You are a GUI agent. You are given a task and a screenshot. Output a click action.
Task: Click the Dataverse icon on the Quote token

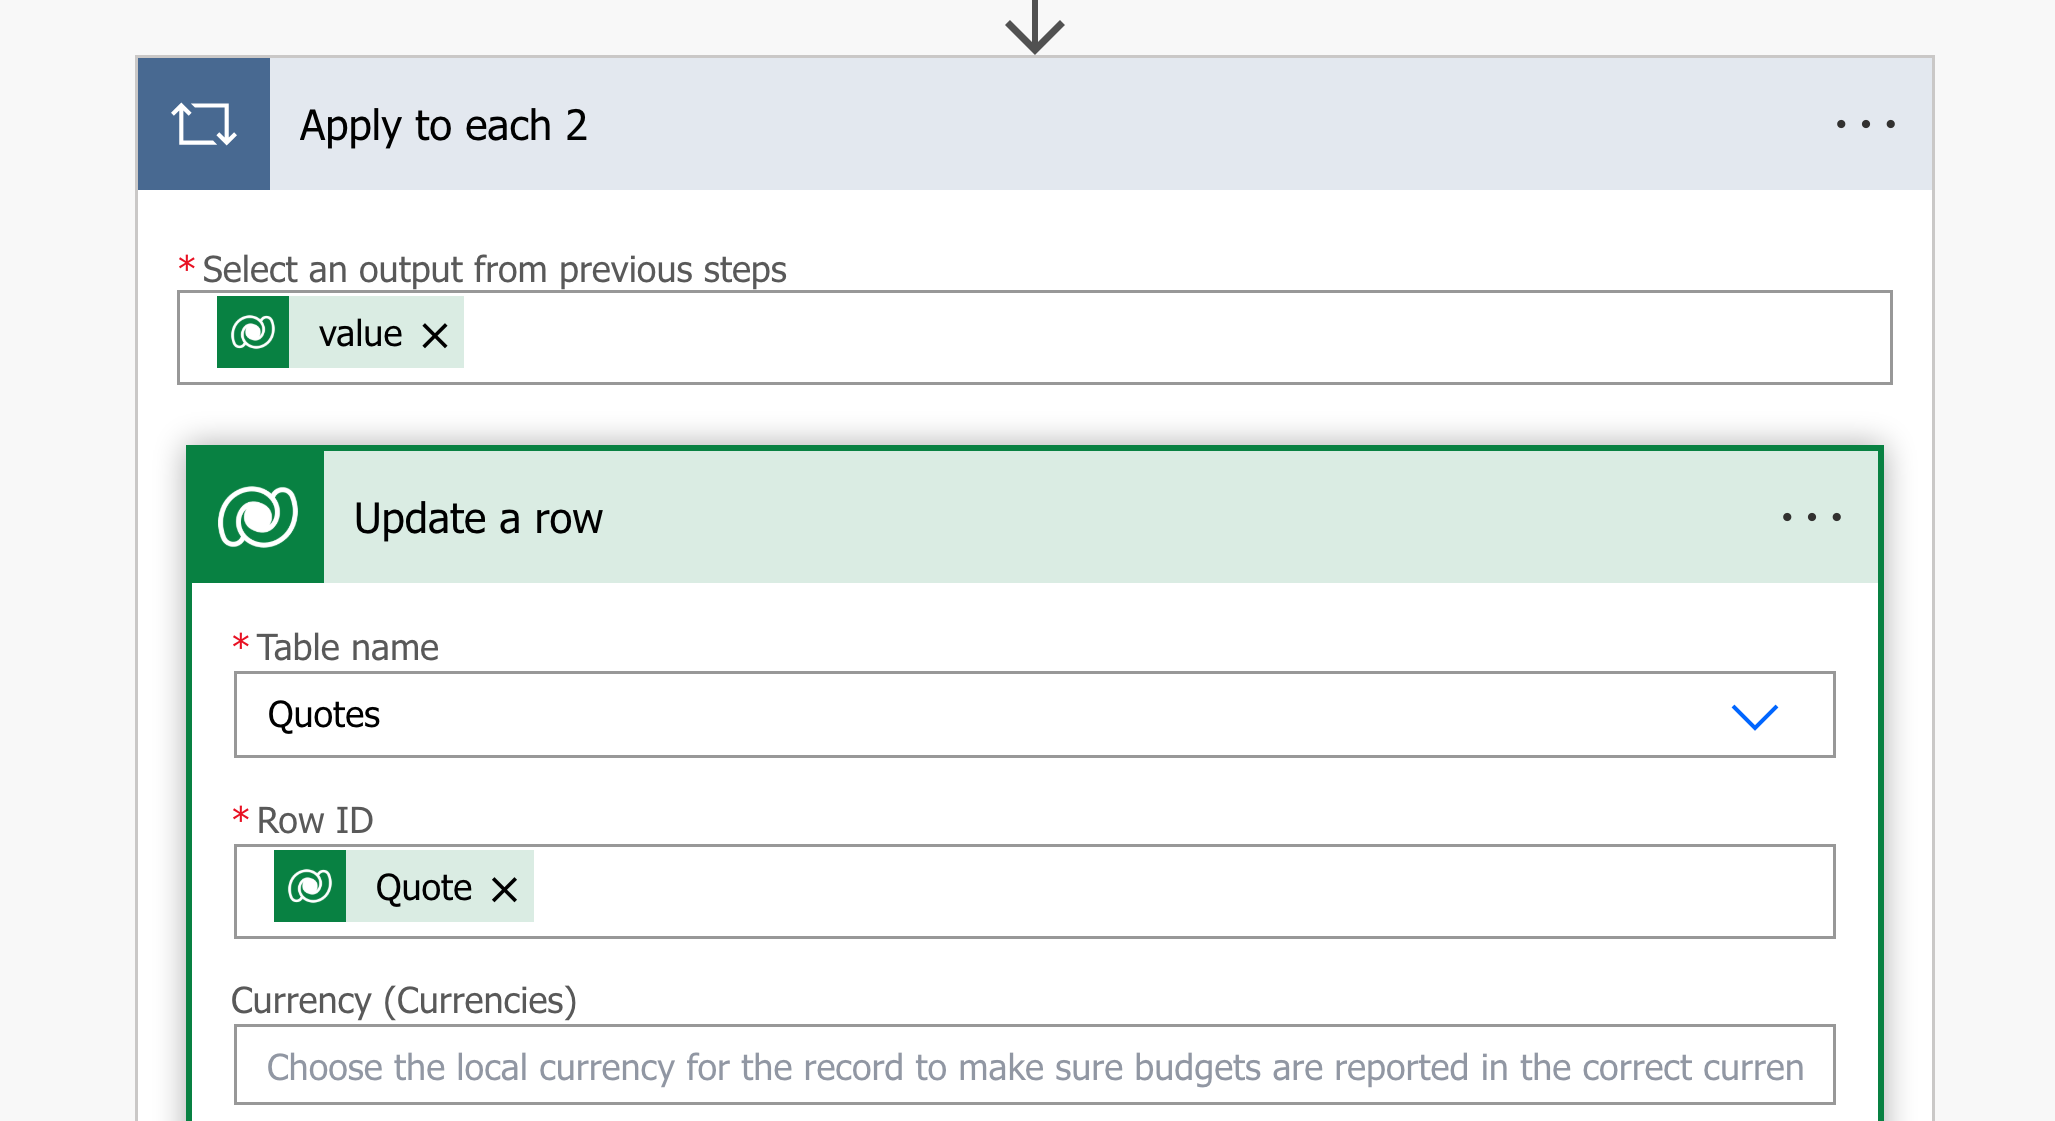pos(310,886)
